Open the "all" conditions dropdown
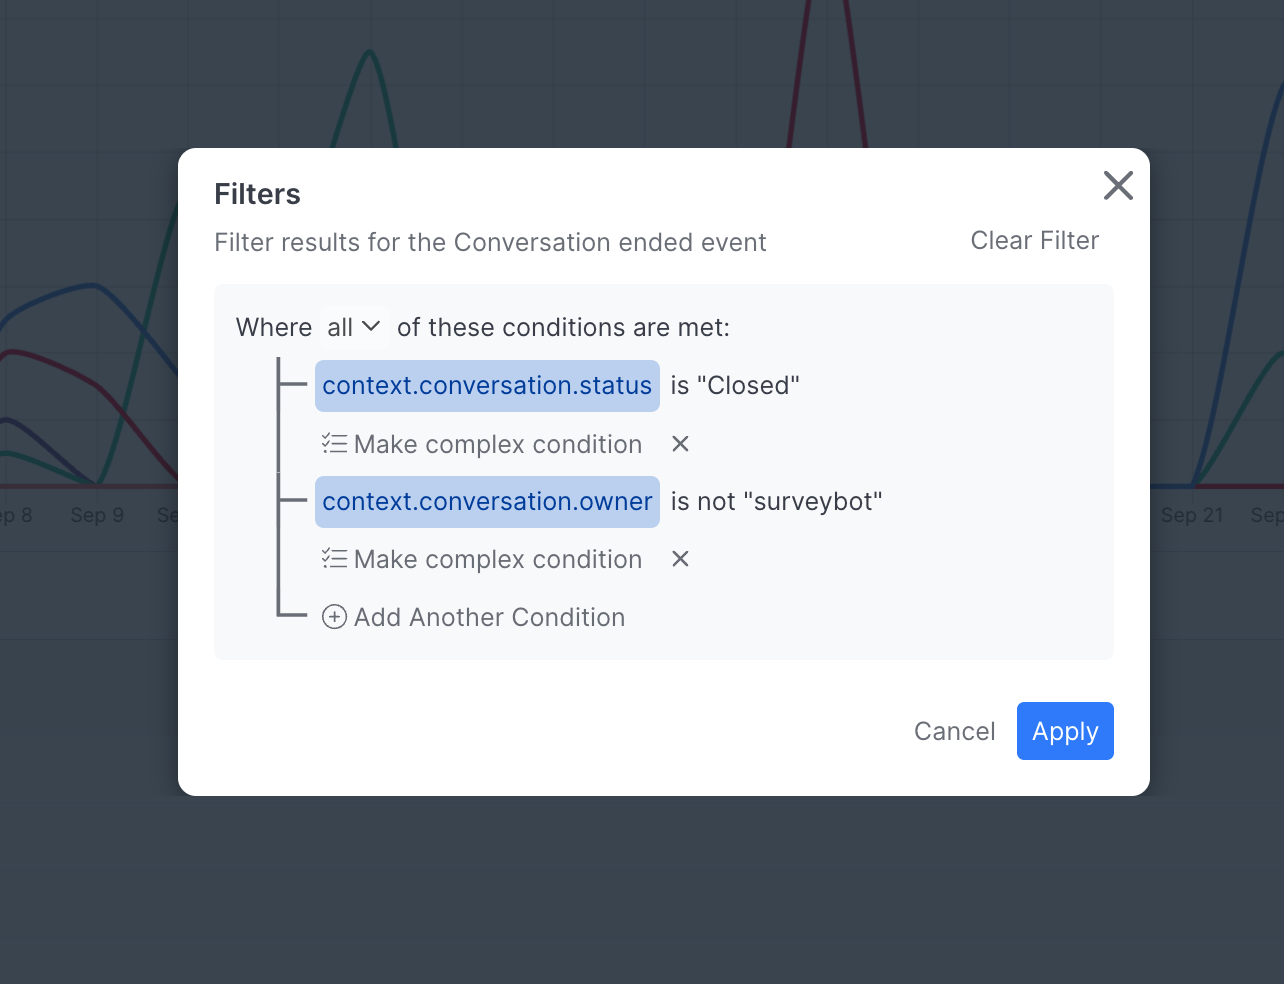This screenshot has width=1284, height=984. click(354, 327)
